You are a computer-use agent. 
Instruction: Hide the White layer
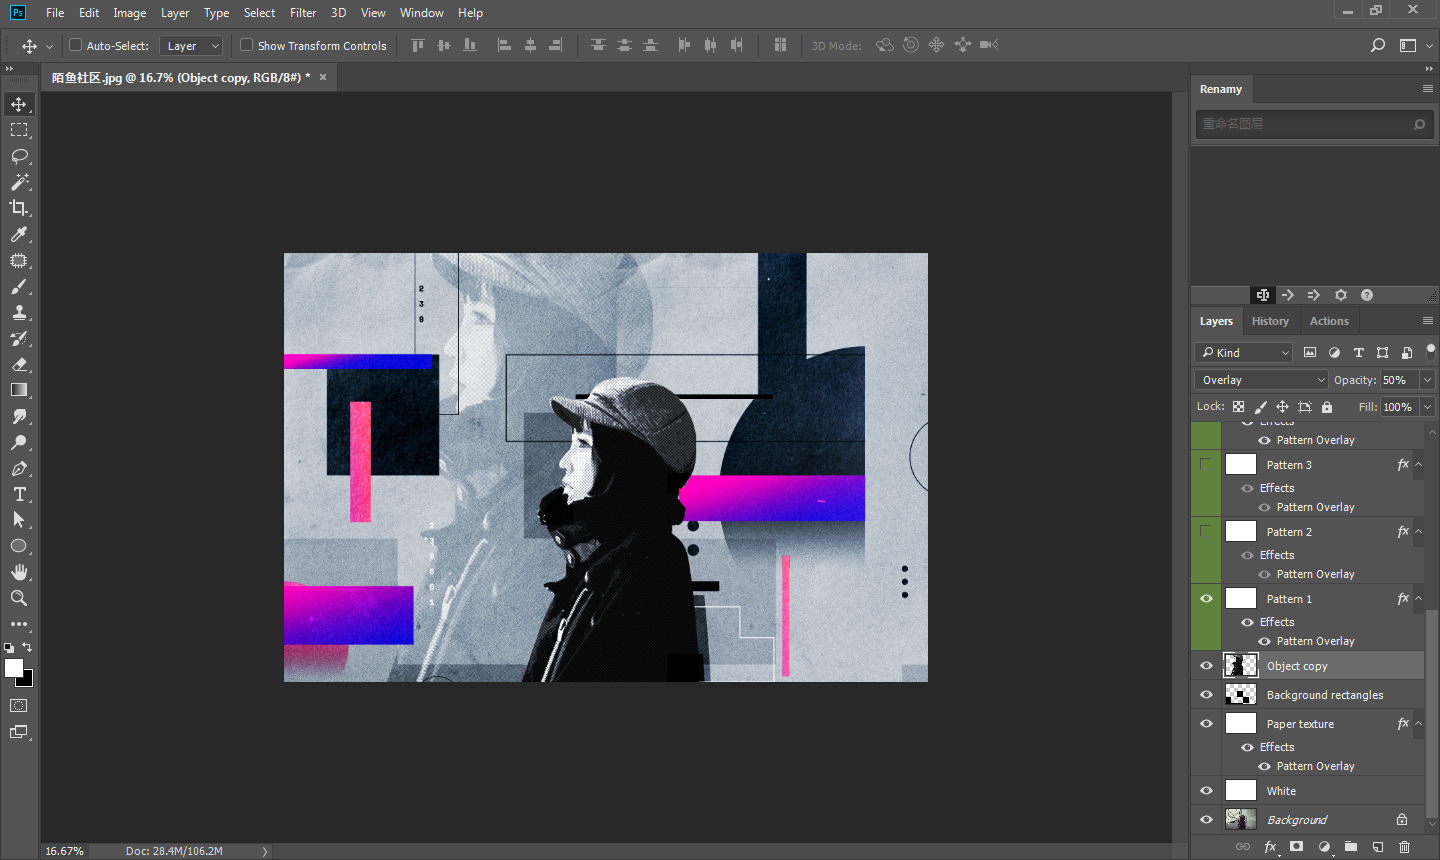[1206, 791]
